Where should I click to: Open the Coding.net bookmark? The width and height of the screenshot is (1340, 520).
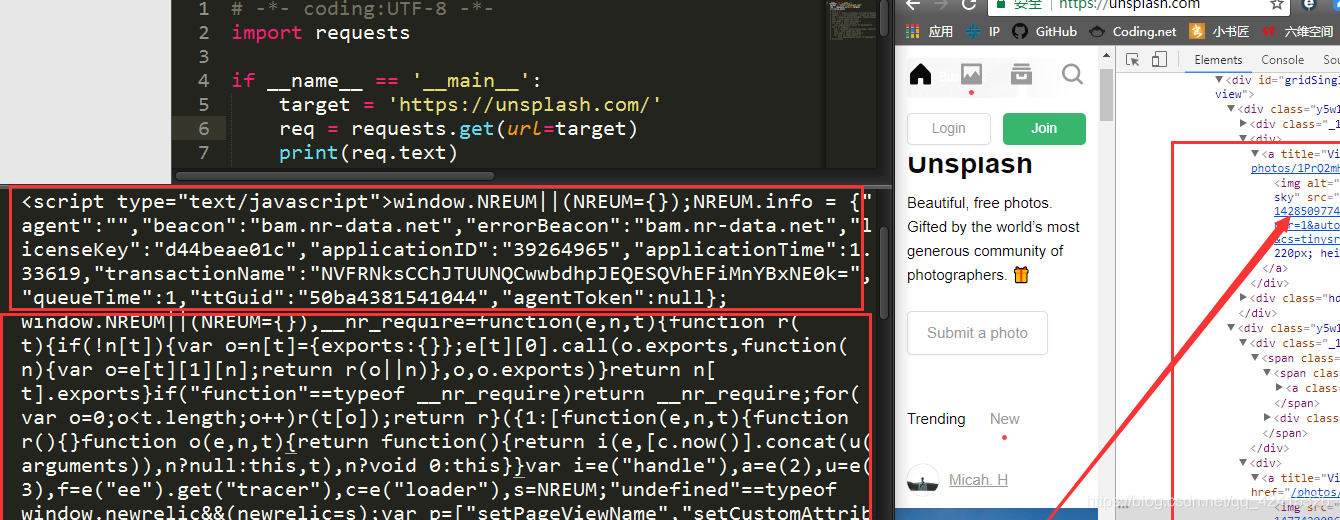(x=1133, y=32)
